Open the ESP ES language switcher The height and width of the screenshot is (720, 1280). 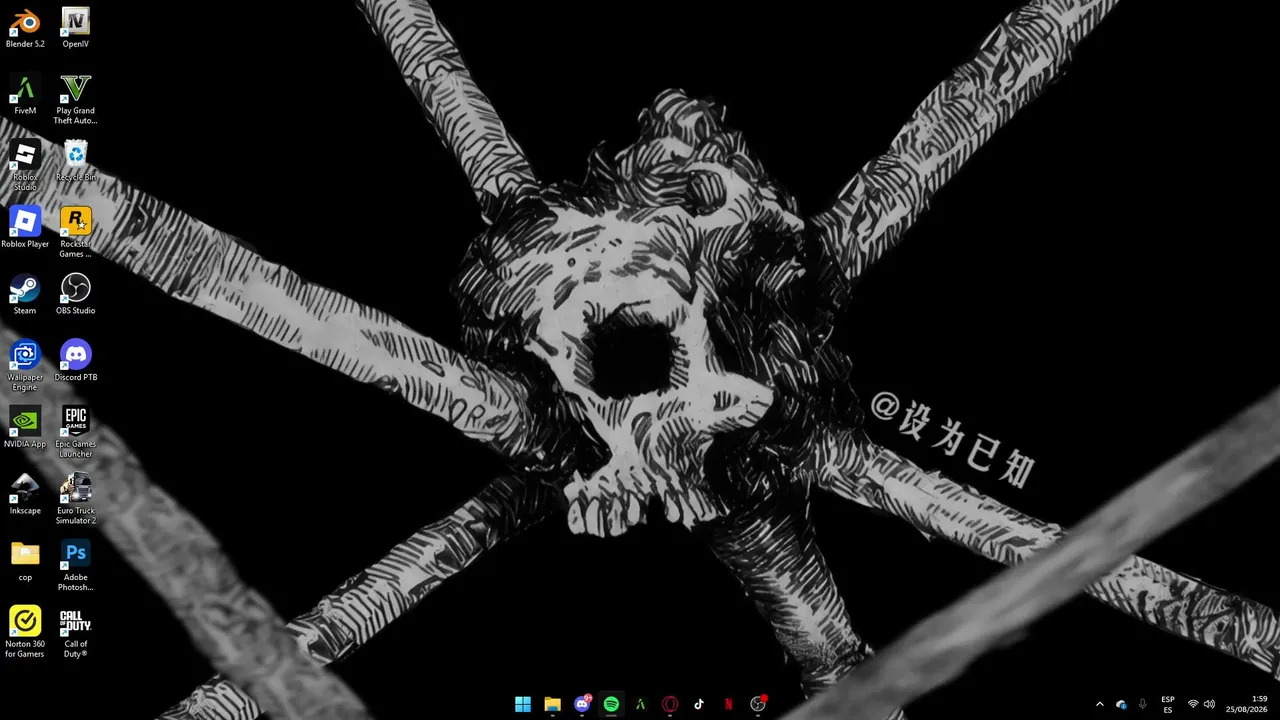point(1168,704)
